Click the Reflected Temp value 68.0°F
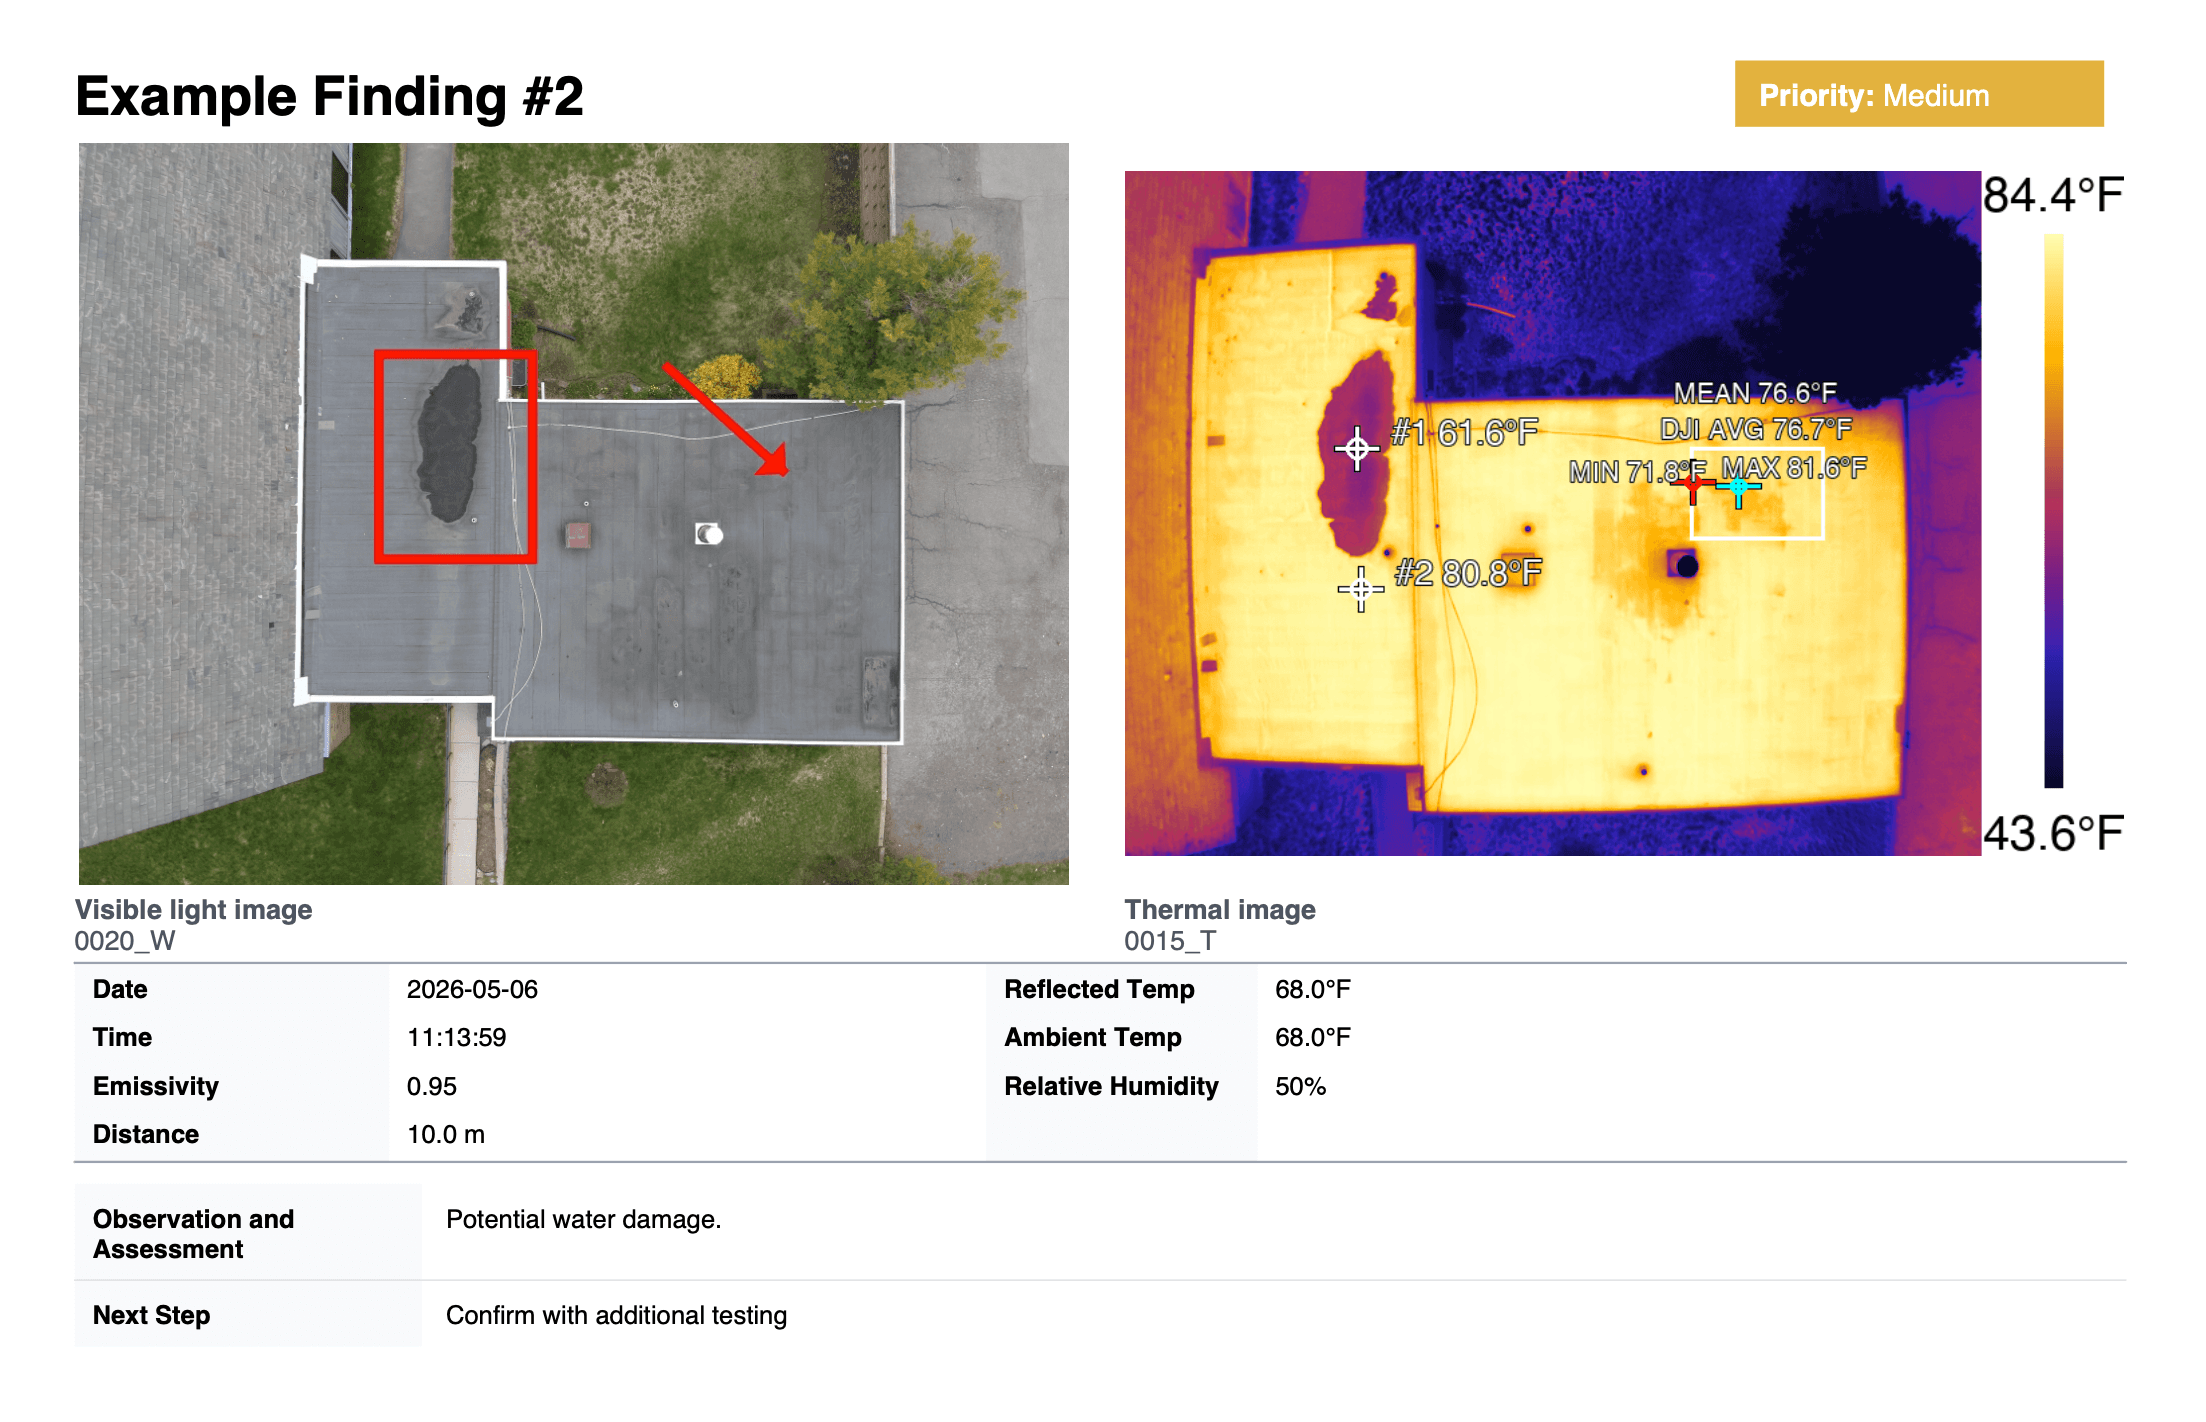Image resolution: width=2206 pixels, height=1422 pixels. 1312,989
